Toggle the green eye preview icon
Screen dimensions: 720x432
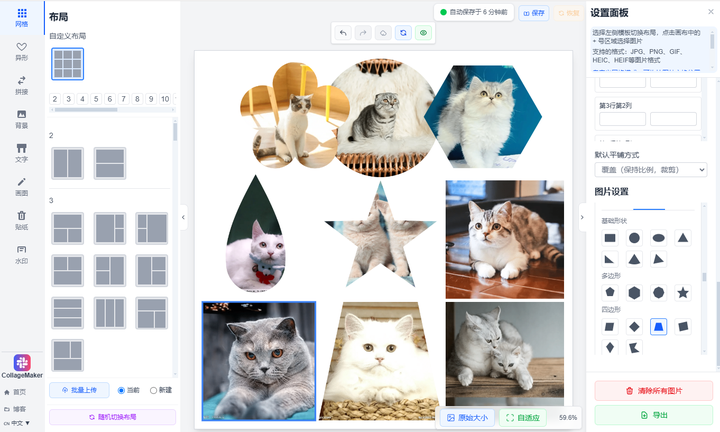[423, 33]
